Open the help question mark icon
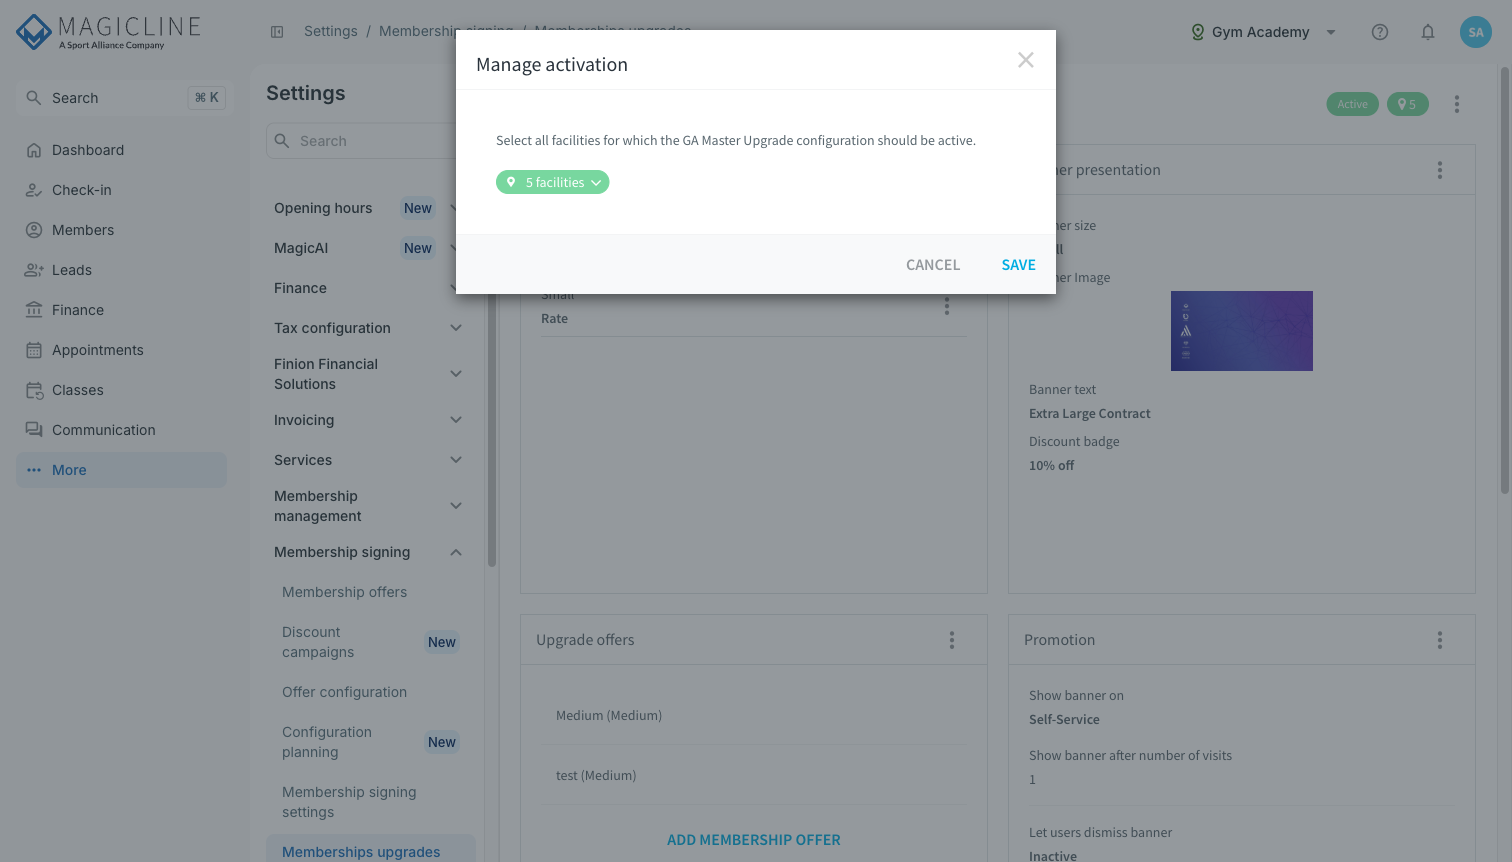 click(x=1380, y=32)
